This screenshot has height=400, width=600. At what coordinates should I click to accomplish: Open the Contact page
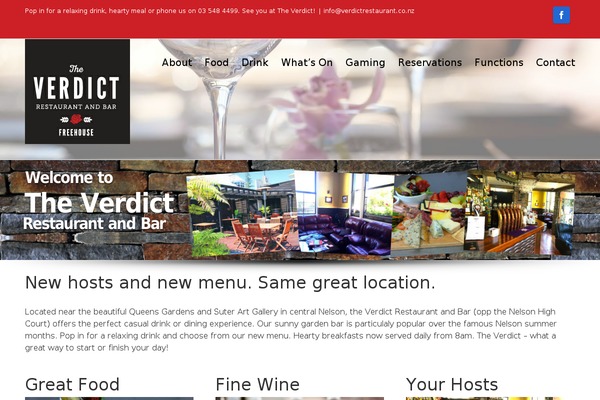[555, 62]
